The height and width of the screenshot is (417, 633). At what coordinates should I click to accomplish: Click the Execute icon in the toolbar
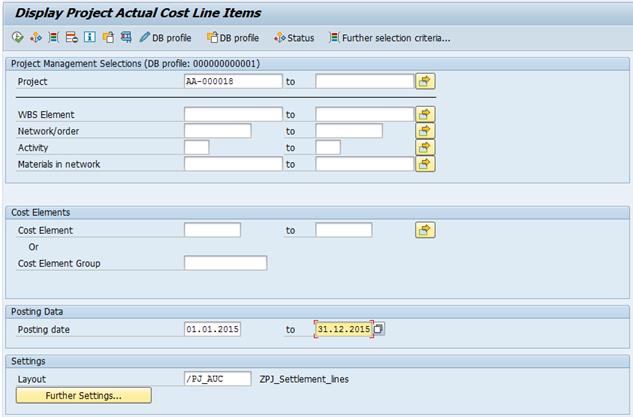coord(17,38)
